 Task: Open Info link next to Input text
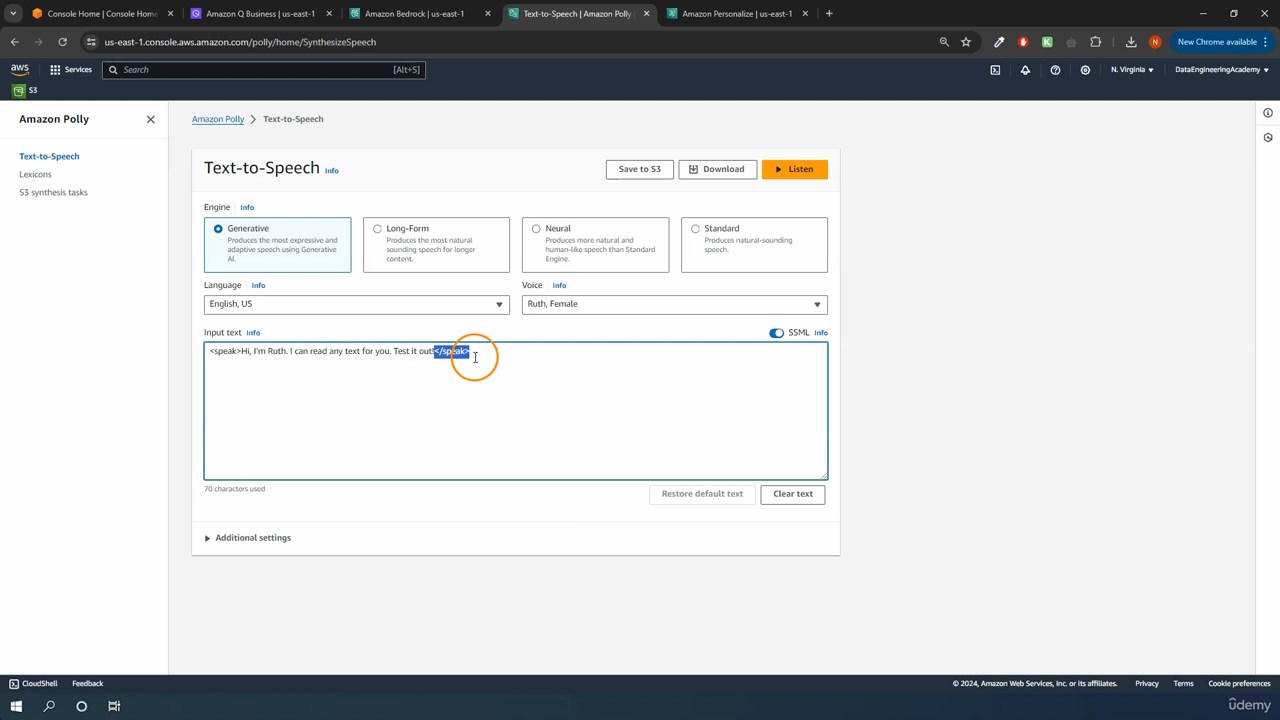253,333
